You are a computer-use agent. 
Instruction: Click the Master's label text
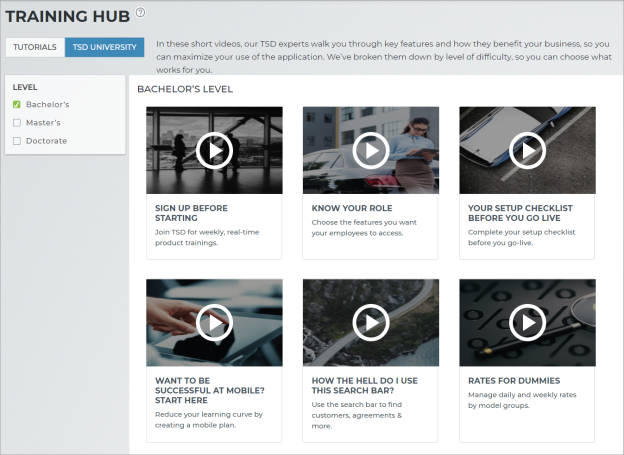click(43, 122)
